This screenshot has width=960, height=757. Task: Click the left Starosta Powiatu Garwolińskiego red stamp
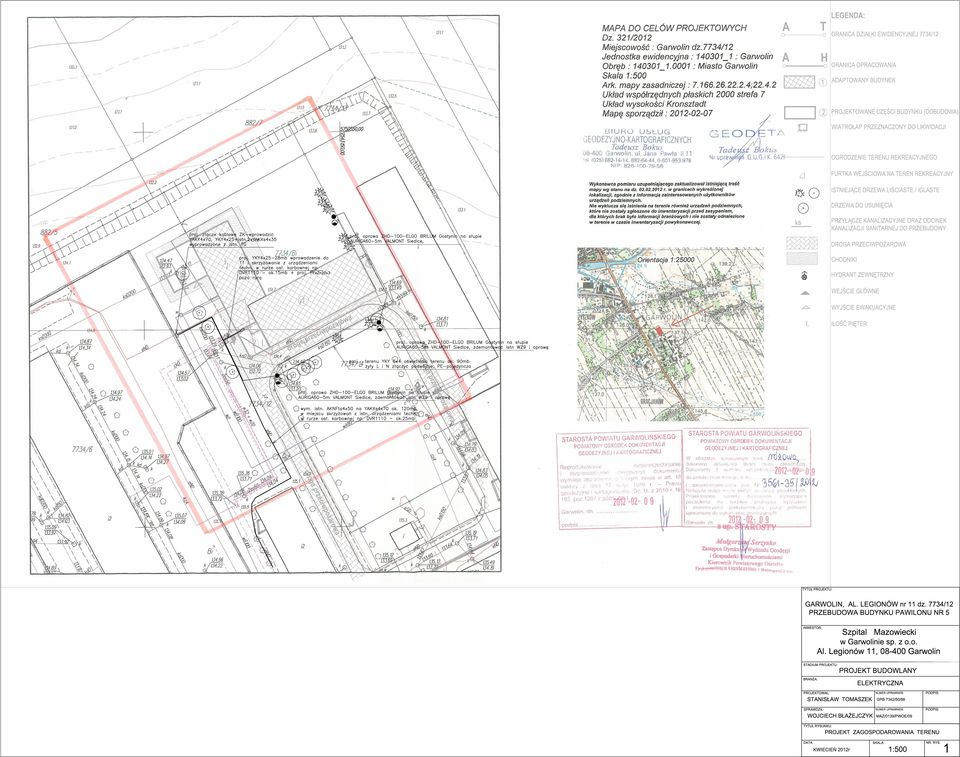[619, 481]
